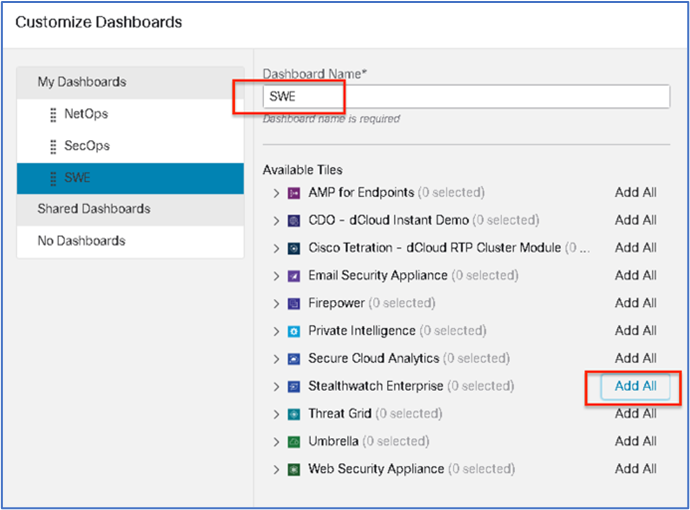Click the Stealthwatch Enterprise label
690x510 pixels.
click(375, 386)
